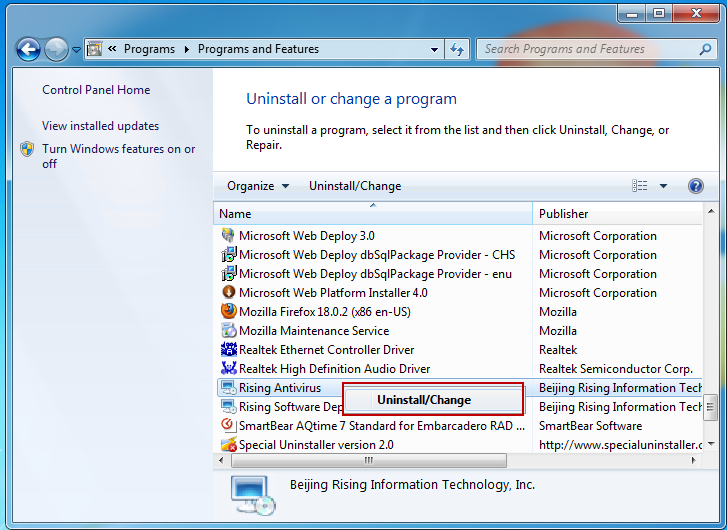This screenshot has width=727, height=530.
Task: Select Realtek High Definition Audio Driver
Action: [x=334, y=369]
